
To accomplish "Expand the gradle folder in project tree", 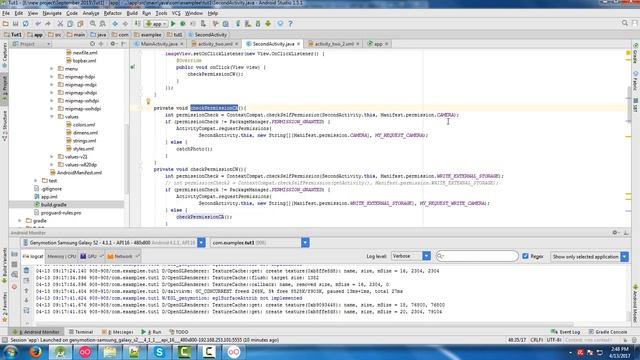I will pyautogui.click(x=19, y=221).
